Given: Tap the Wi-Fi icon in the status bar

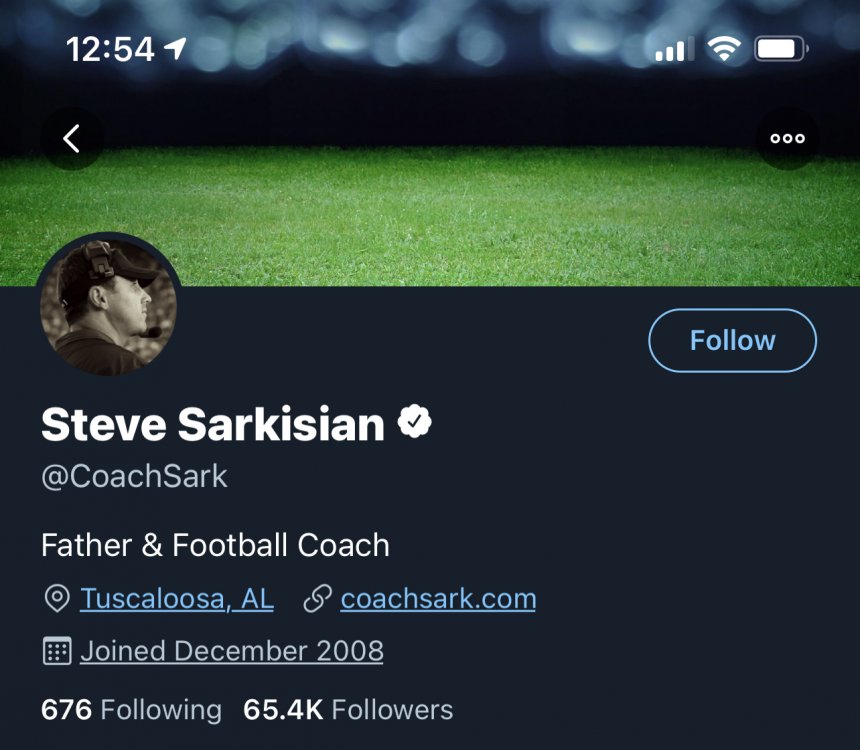Looking at the screenshot, I should point(723,48).
